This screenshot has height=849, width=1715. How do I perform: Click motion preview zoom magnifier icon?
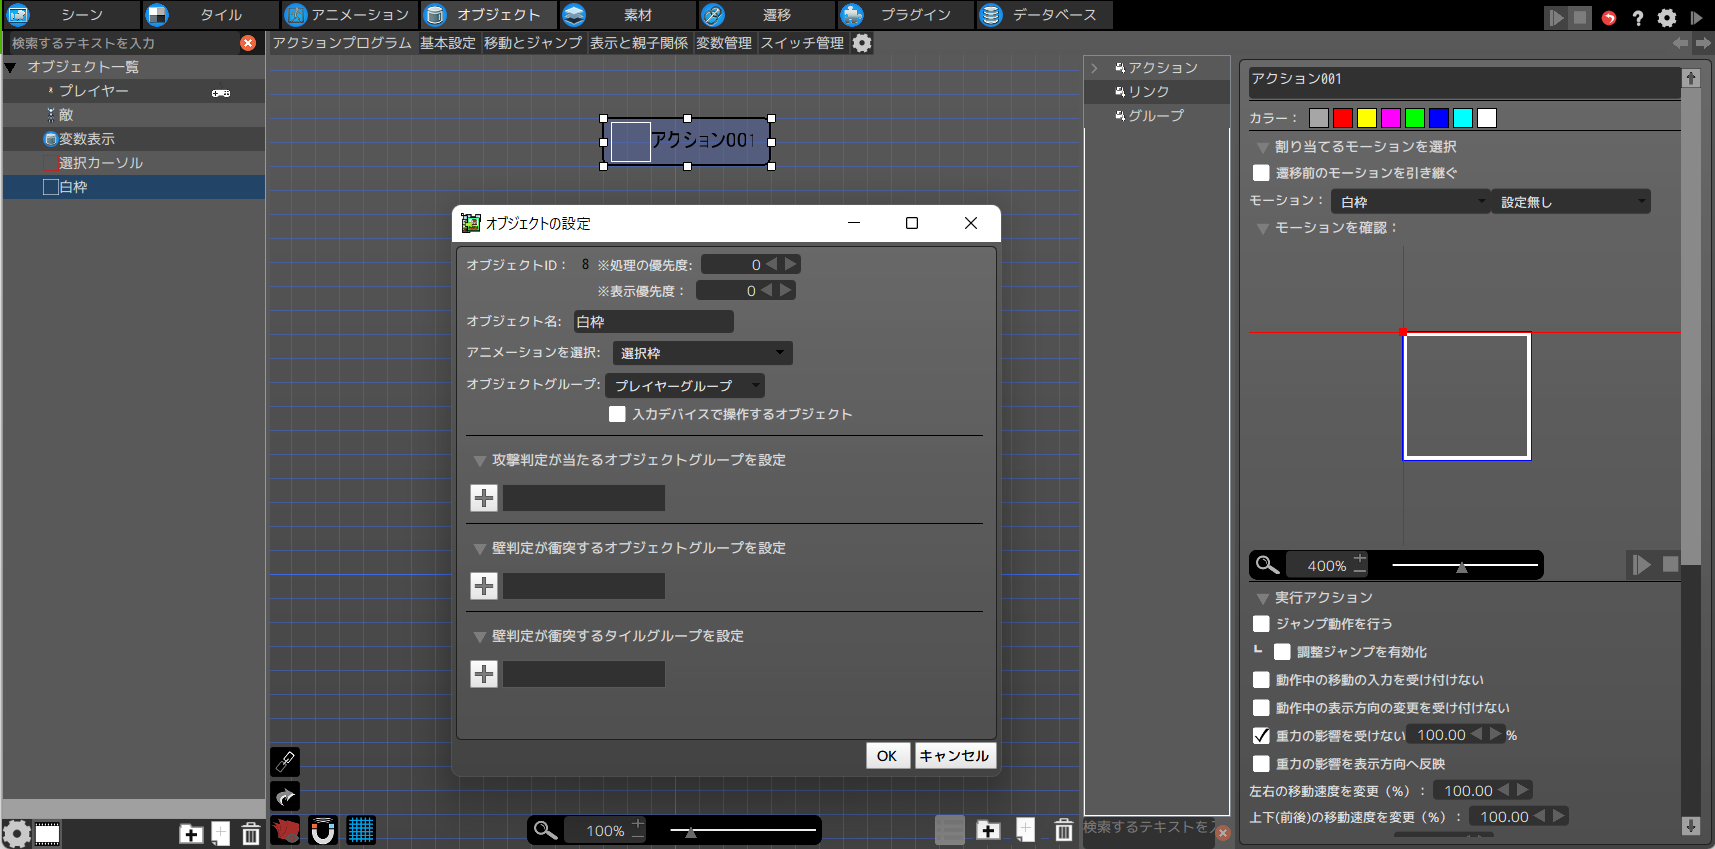point(1267,565)
